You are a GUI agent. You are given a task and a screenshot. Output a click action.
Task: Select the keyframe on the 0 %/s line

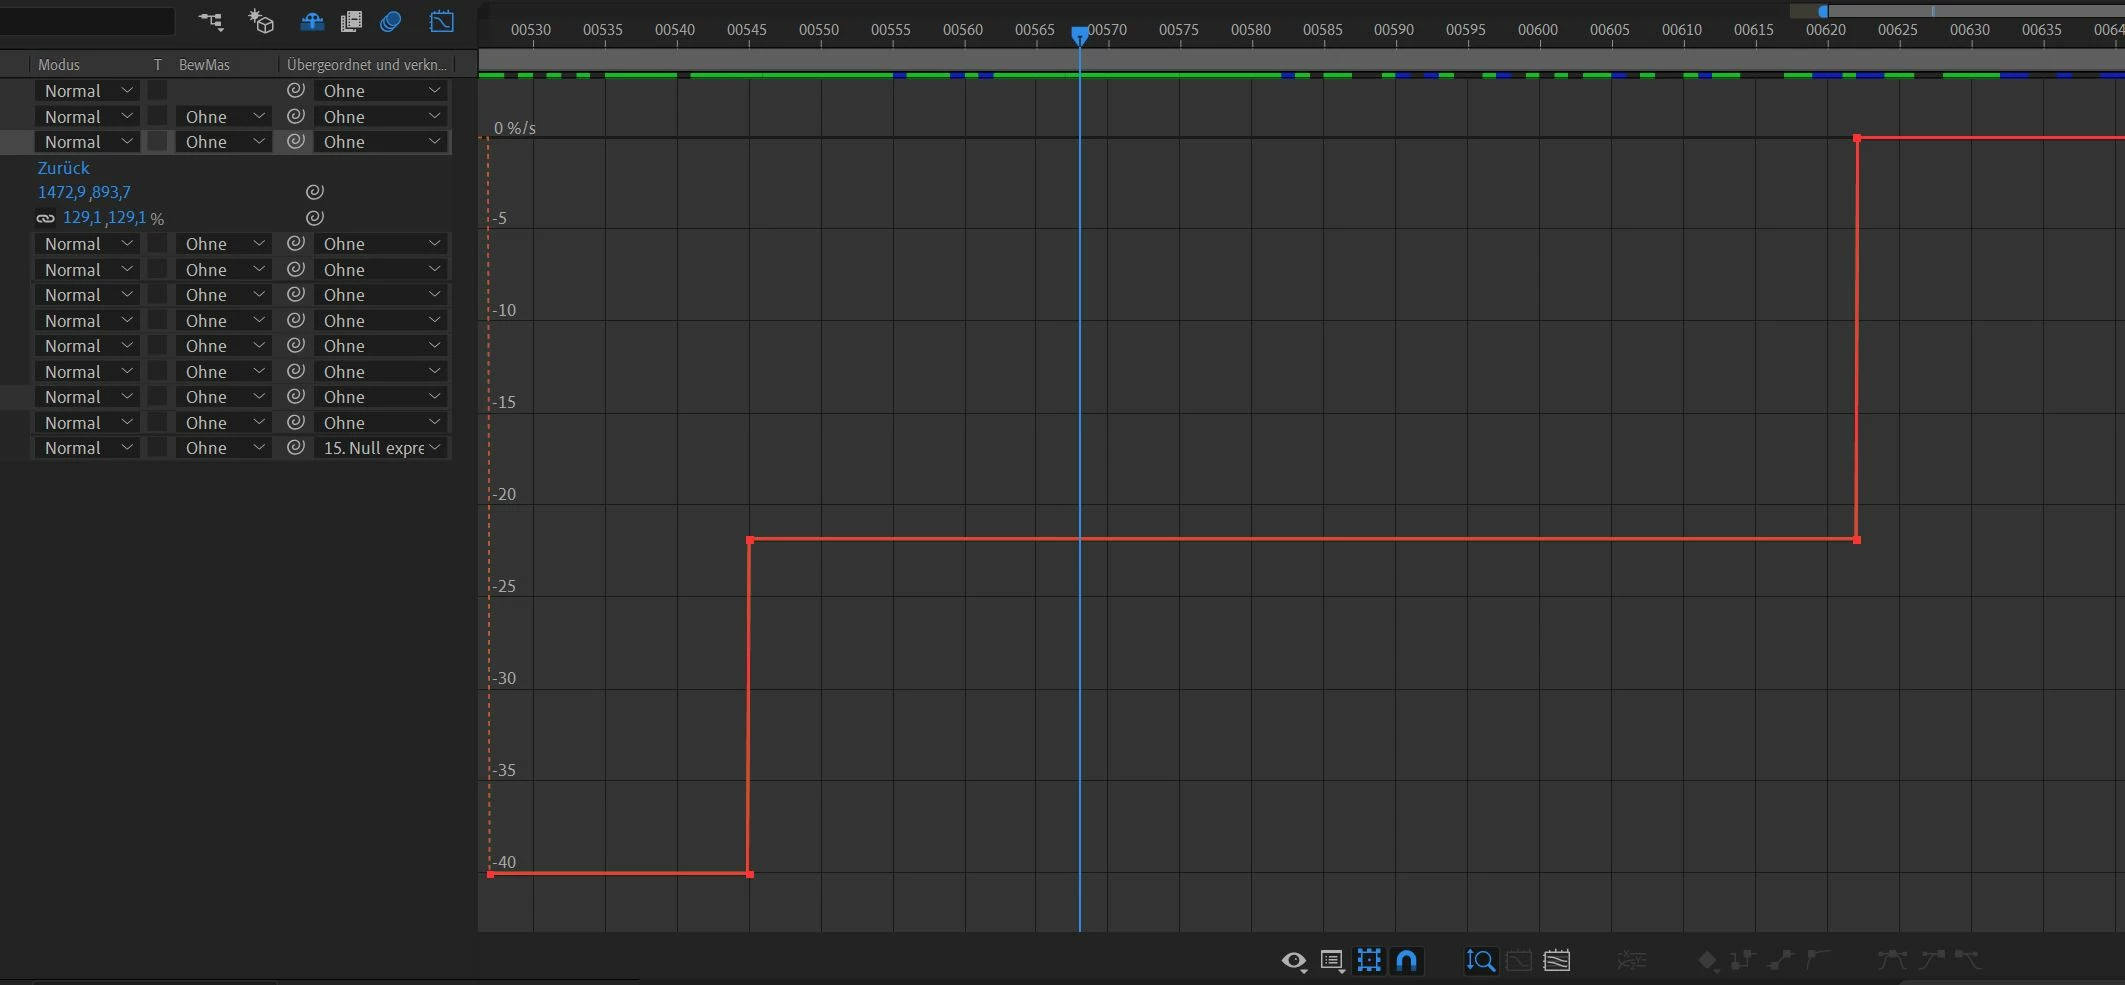tap(1857, 138)
